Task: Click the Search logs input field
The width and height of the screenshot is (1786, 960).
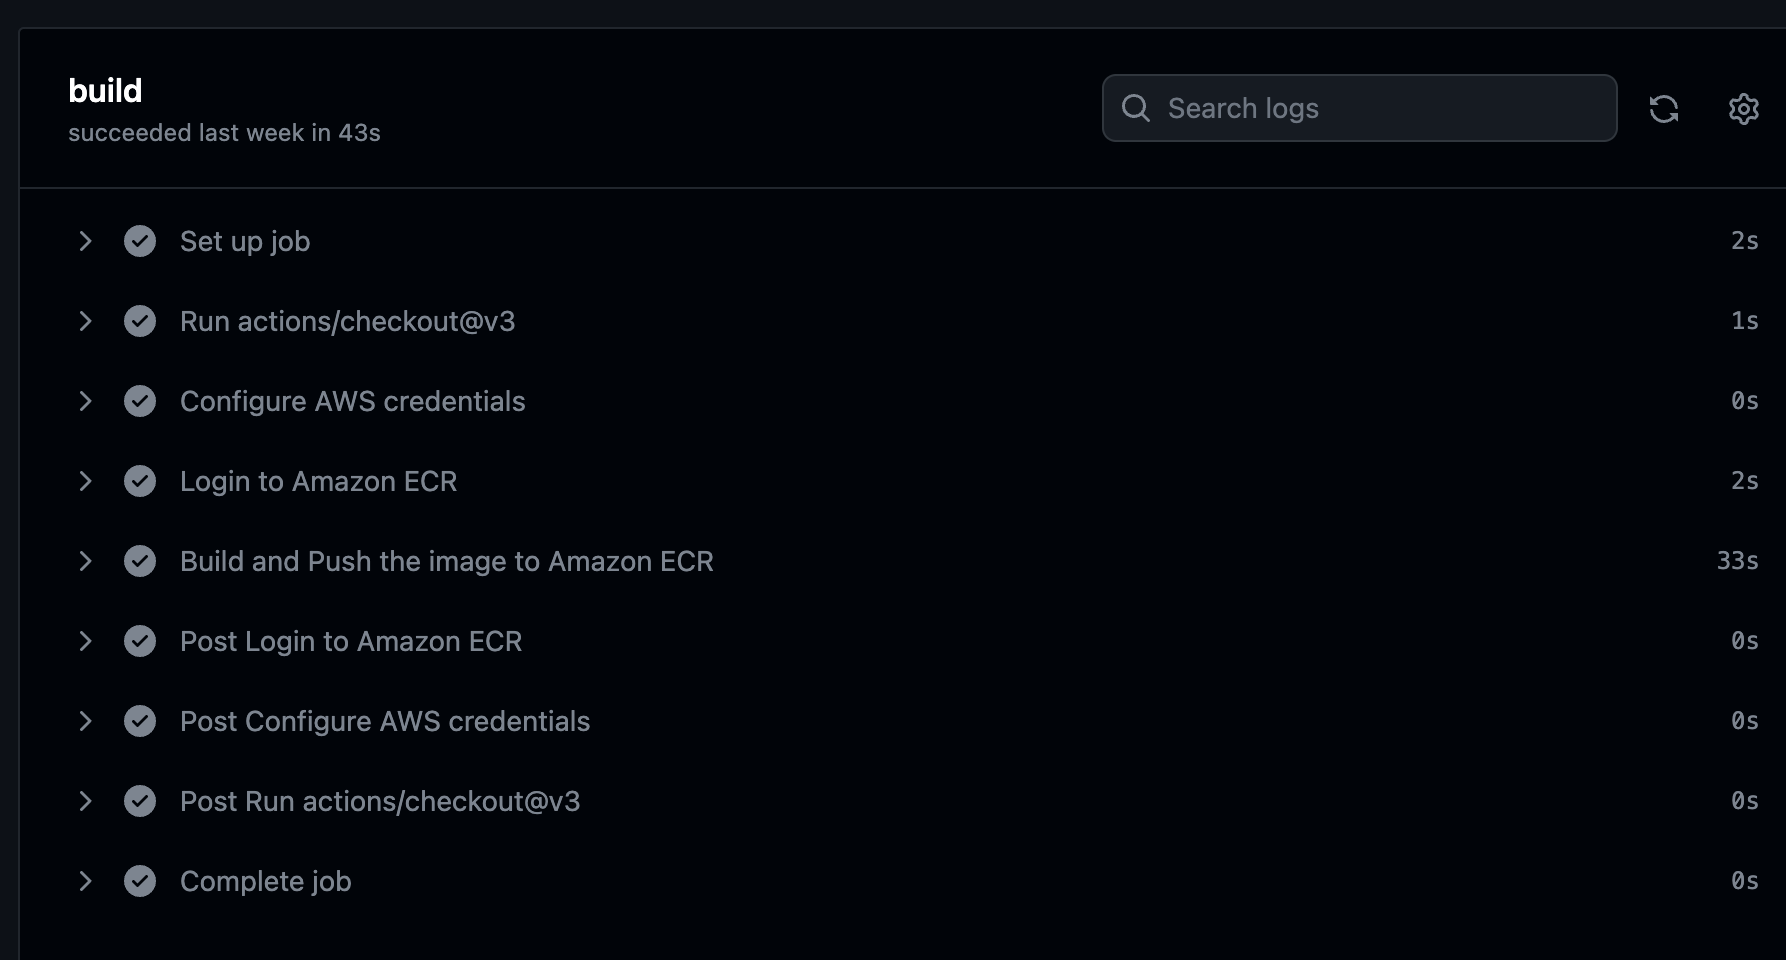Action: click(1359, 108)
